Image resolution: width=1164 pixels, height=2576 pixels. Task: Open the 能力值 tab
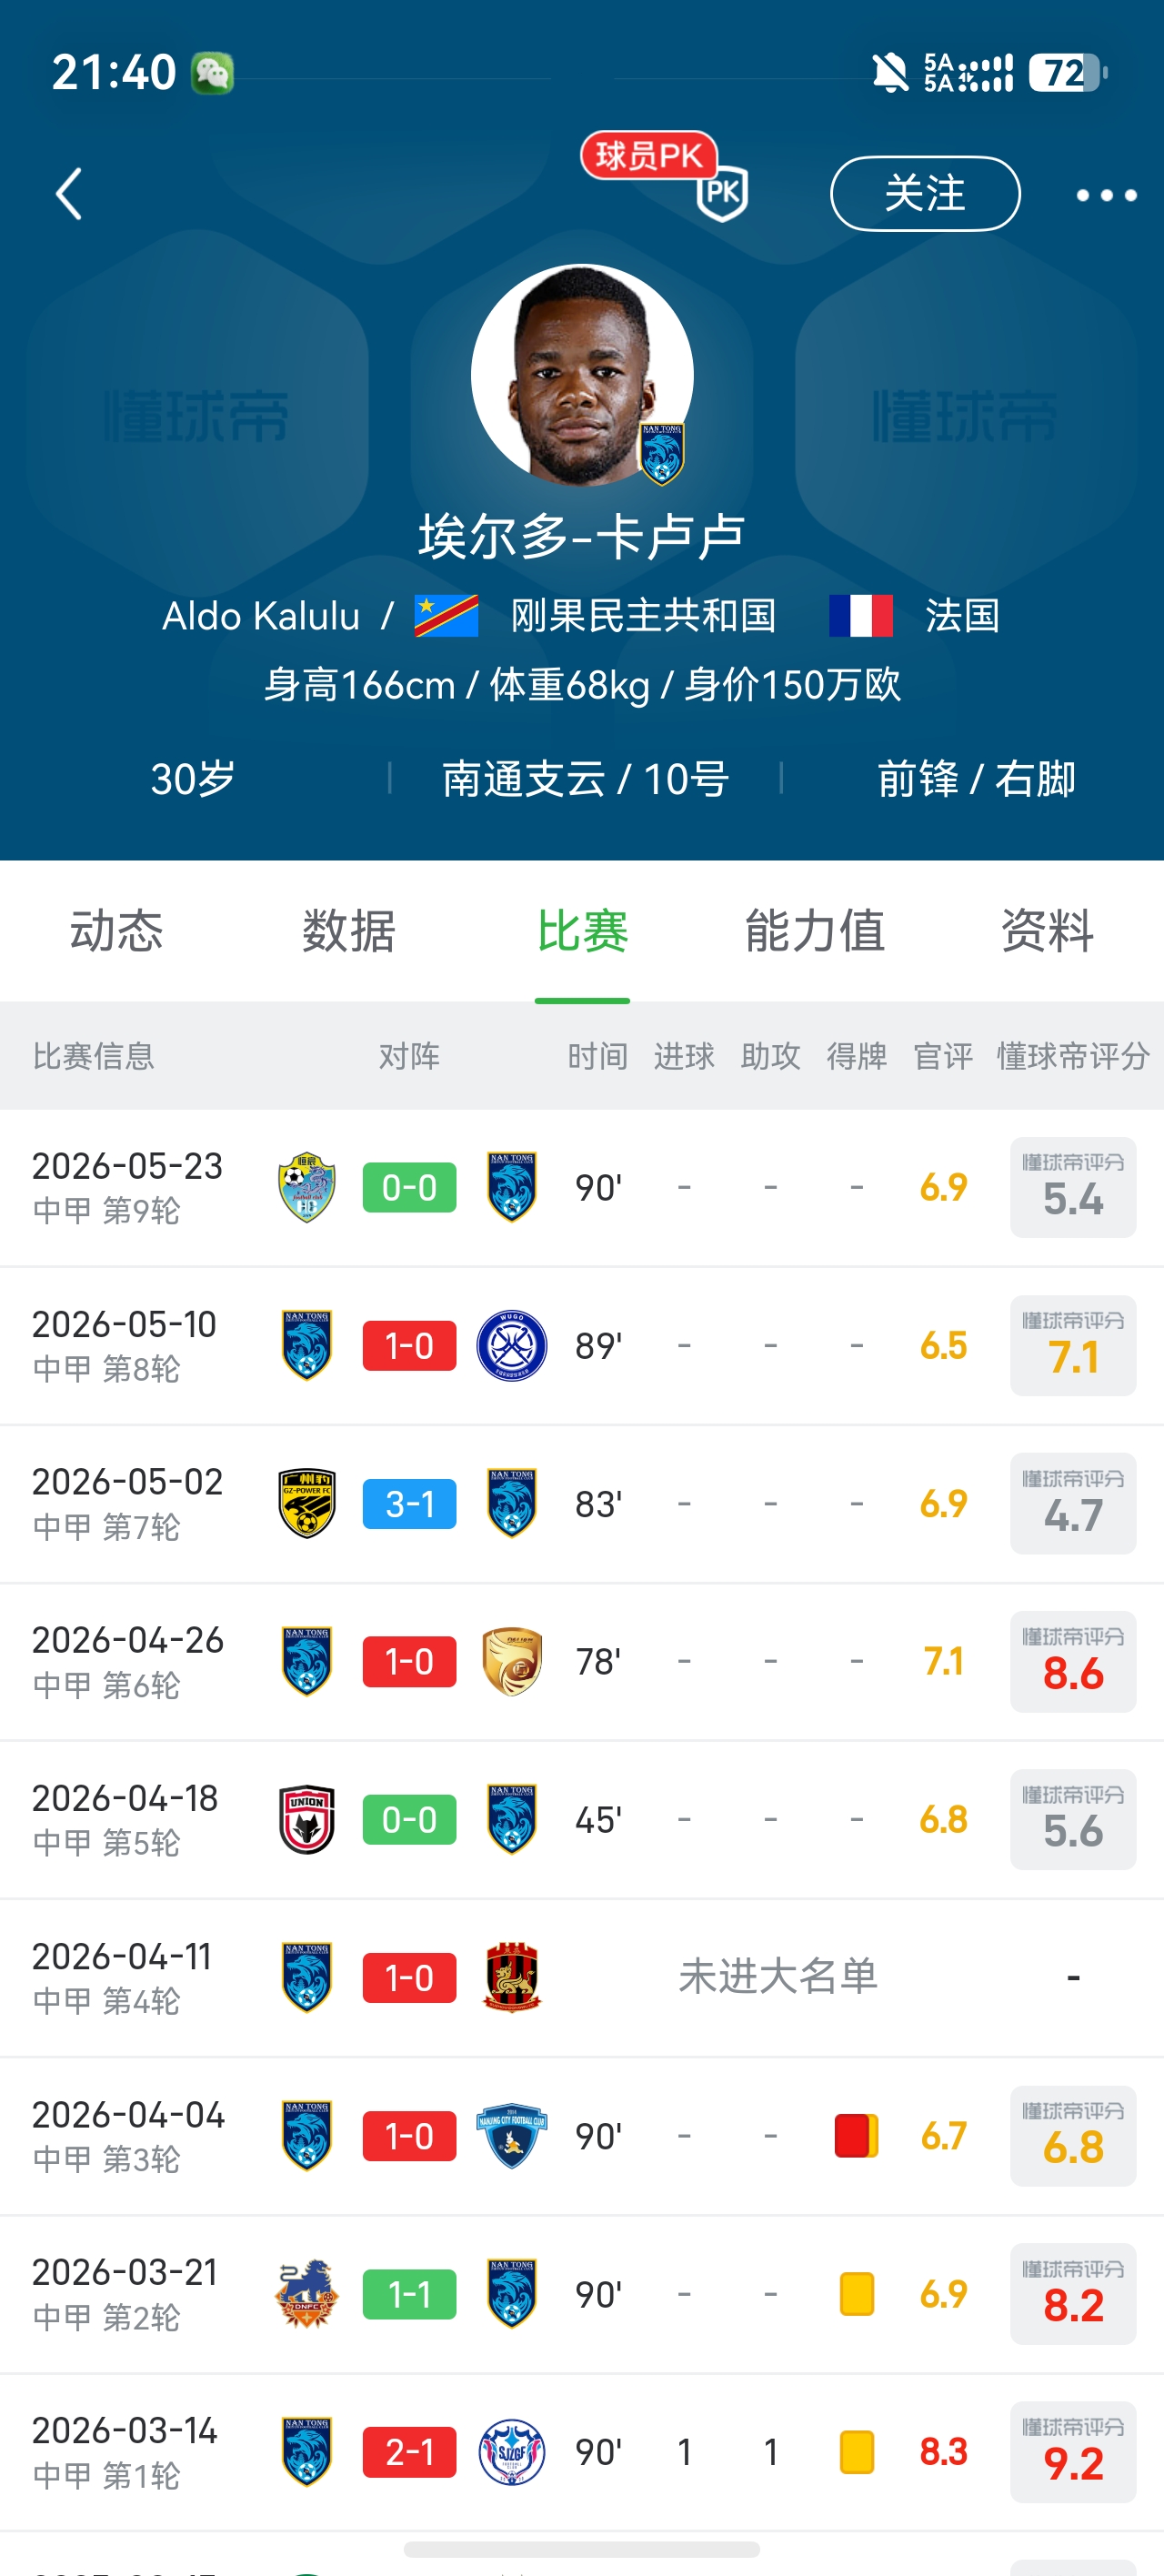(x=815, y=931)
